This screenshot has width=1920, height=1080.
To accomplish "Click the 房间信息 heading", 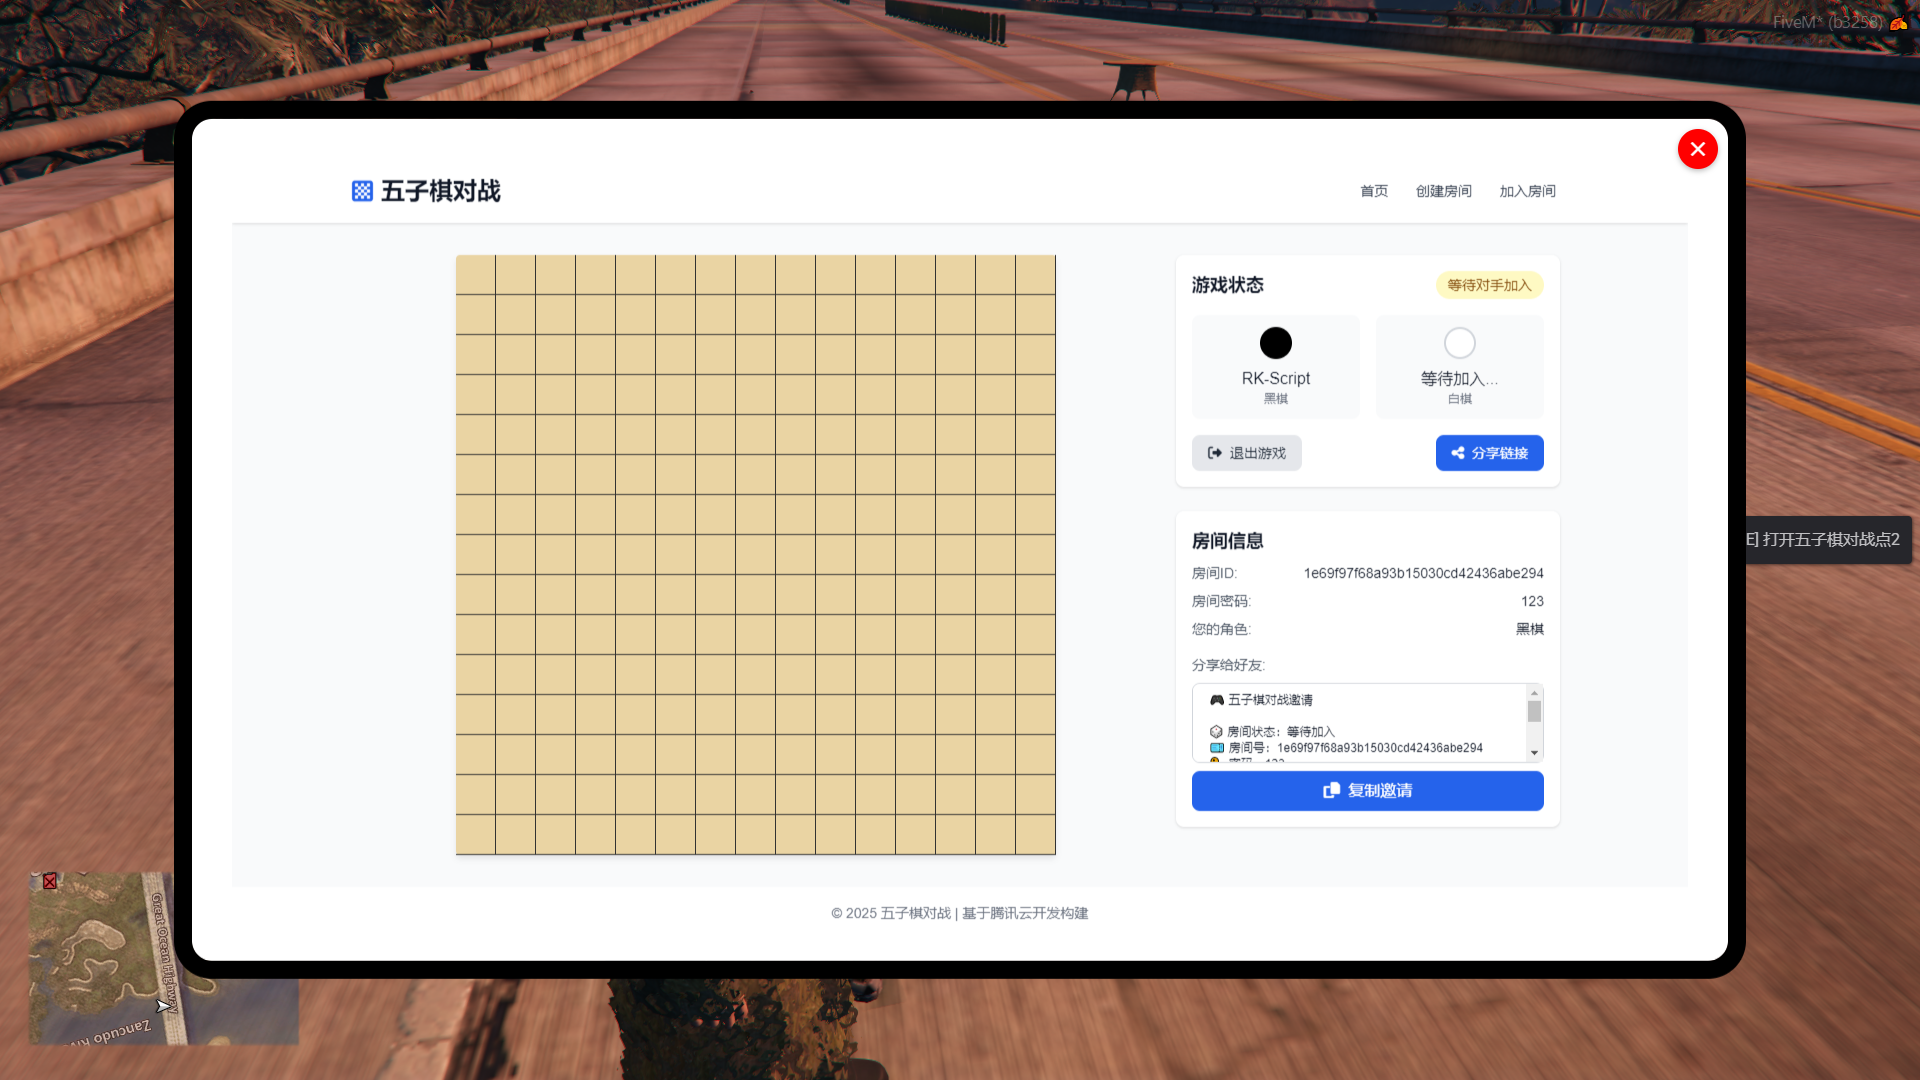I will [x=1227, y=541].
